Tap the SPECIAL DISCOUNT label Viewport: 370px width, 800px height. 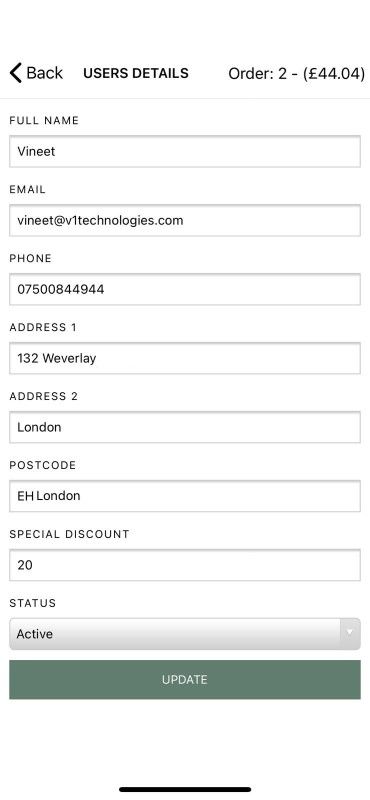[69, 534]
